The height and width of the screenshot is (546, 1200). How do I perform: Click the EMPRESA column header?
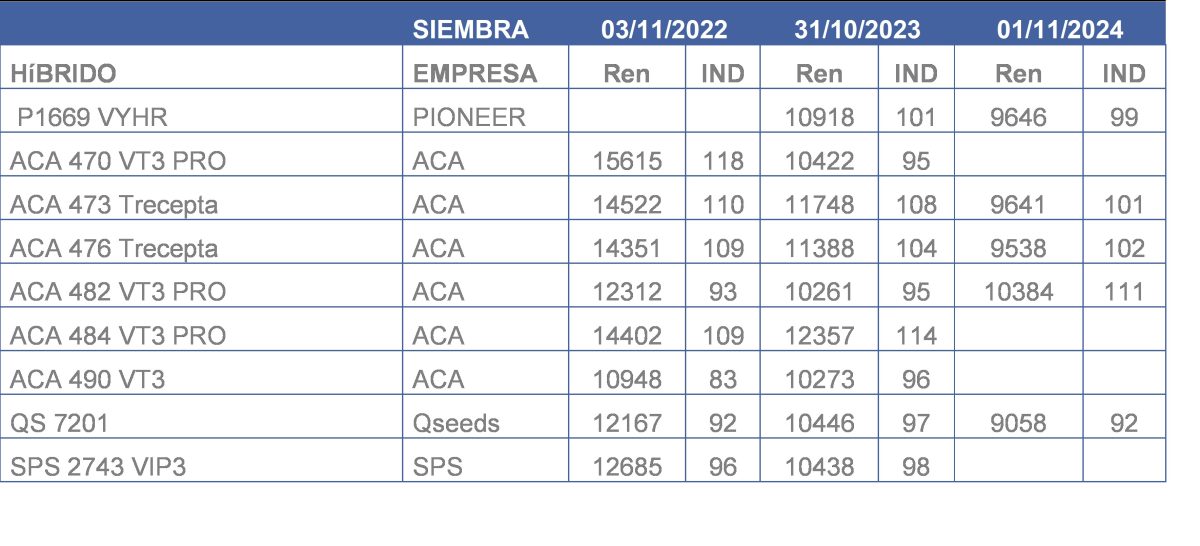coord(474,73)
